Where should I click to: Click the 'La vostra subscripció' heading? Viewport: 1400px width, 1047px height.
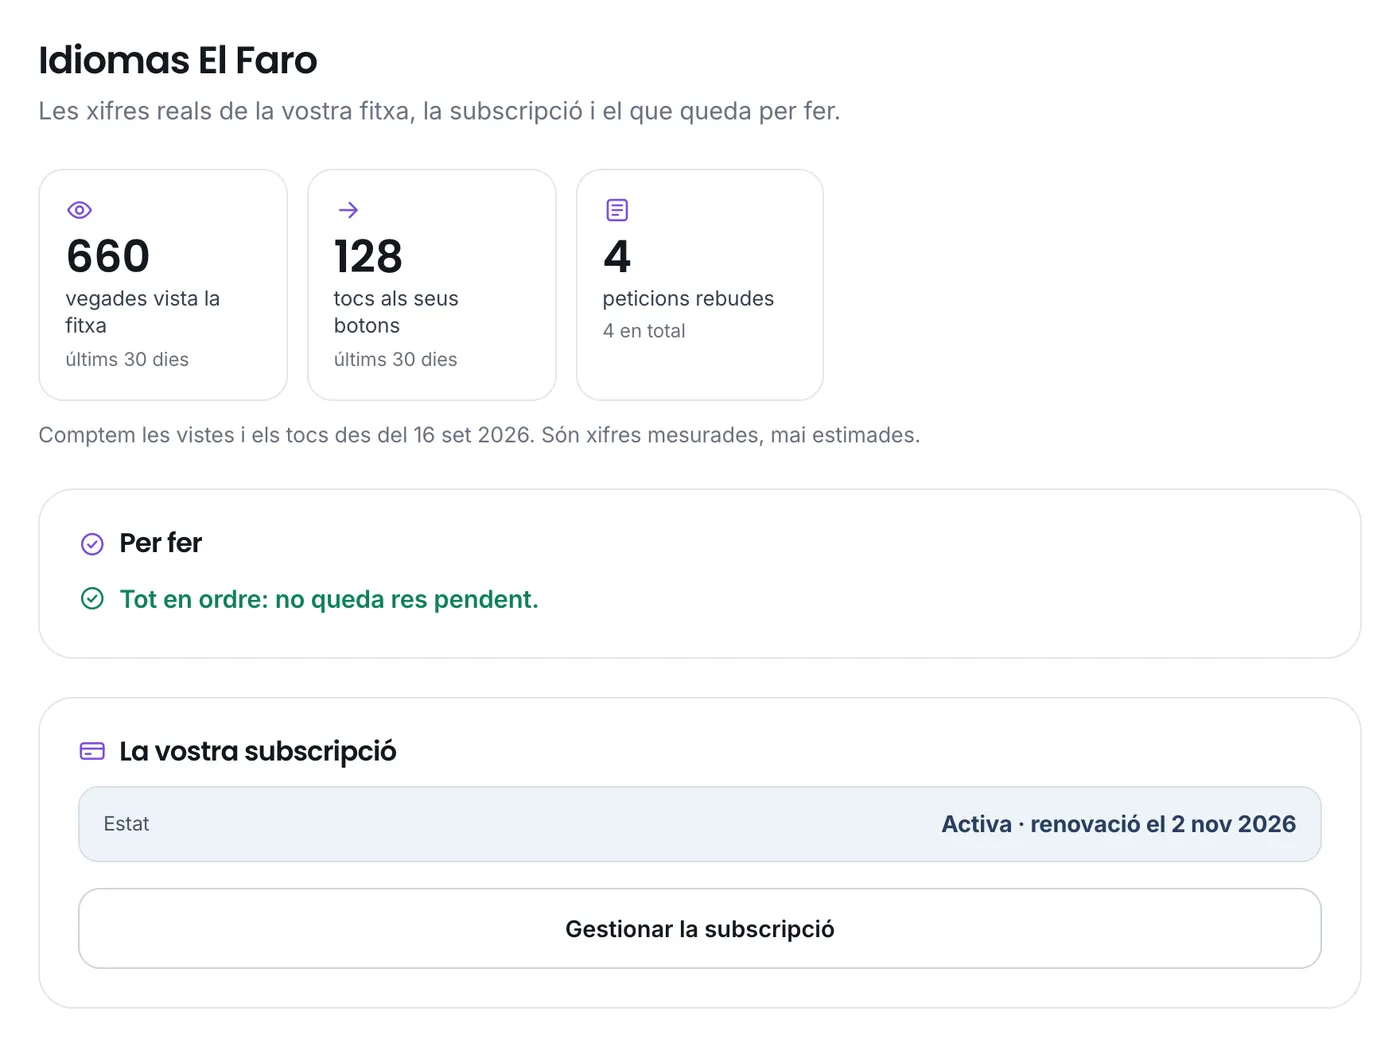point(258,751)
